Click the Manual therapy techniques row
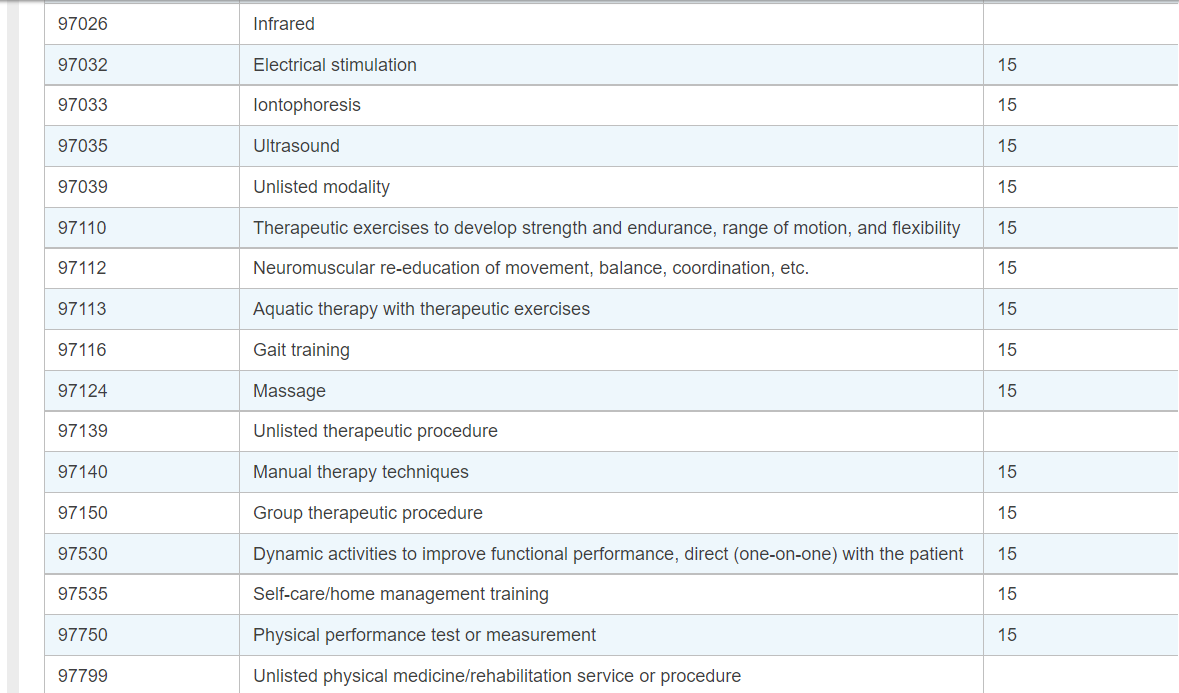Screen dimensions: 1179x693 pos(611,472)
